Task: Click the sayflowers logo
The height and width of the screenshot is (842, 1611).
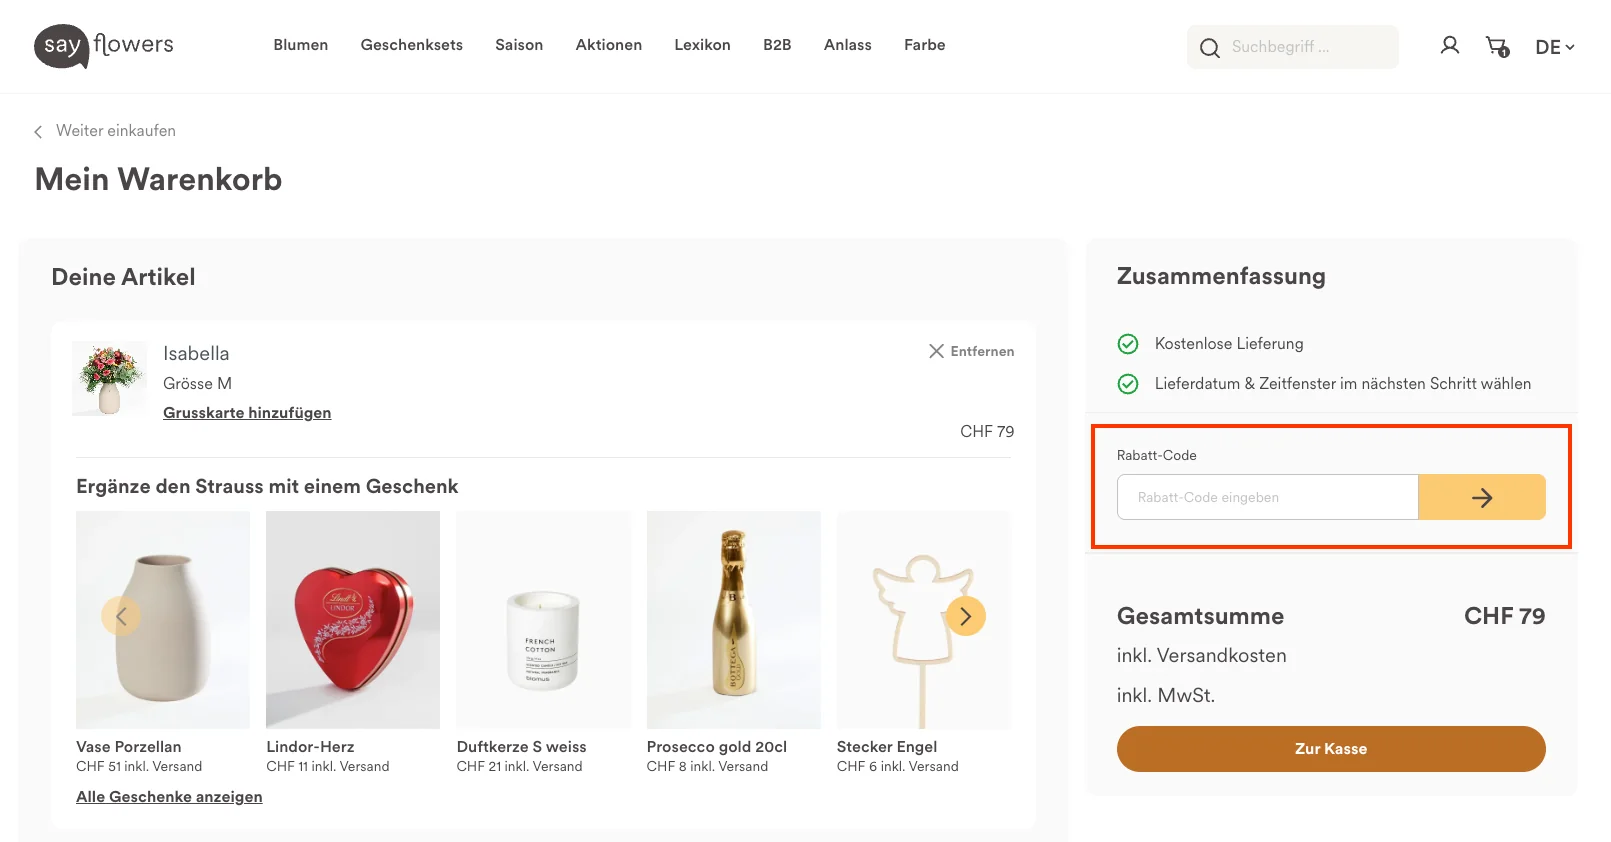Action: pos(103,46)
